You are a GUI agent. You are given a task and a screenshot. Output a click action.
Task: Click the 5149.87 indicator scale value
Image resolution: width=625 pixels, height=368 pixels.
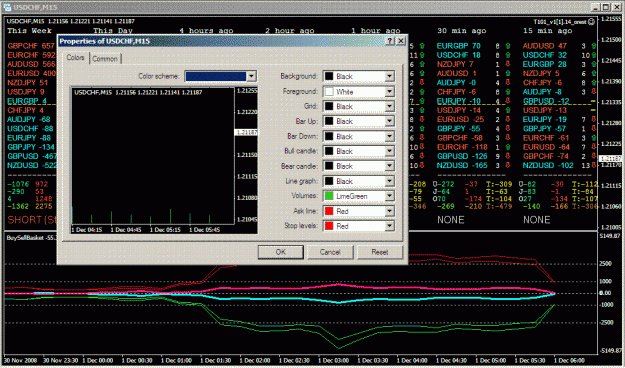click(x=610, y=236)
